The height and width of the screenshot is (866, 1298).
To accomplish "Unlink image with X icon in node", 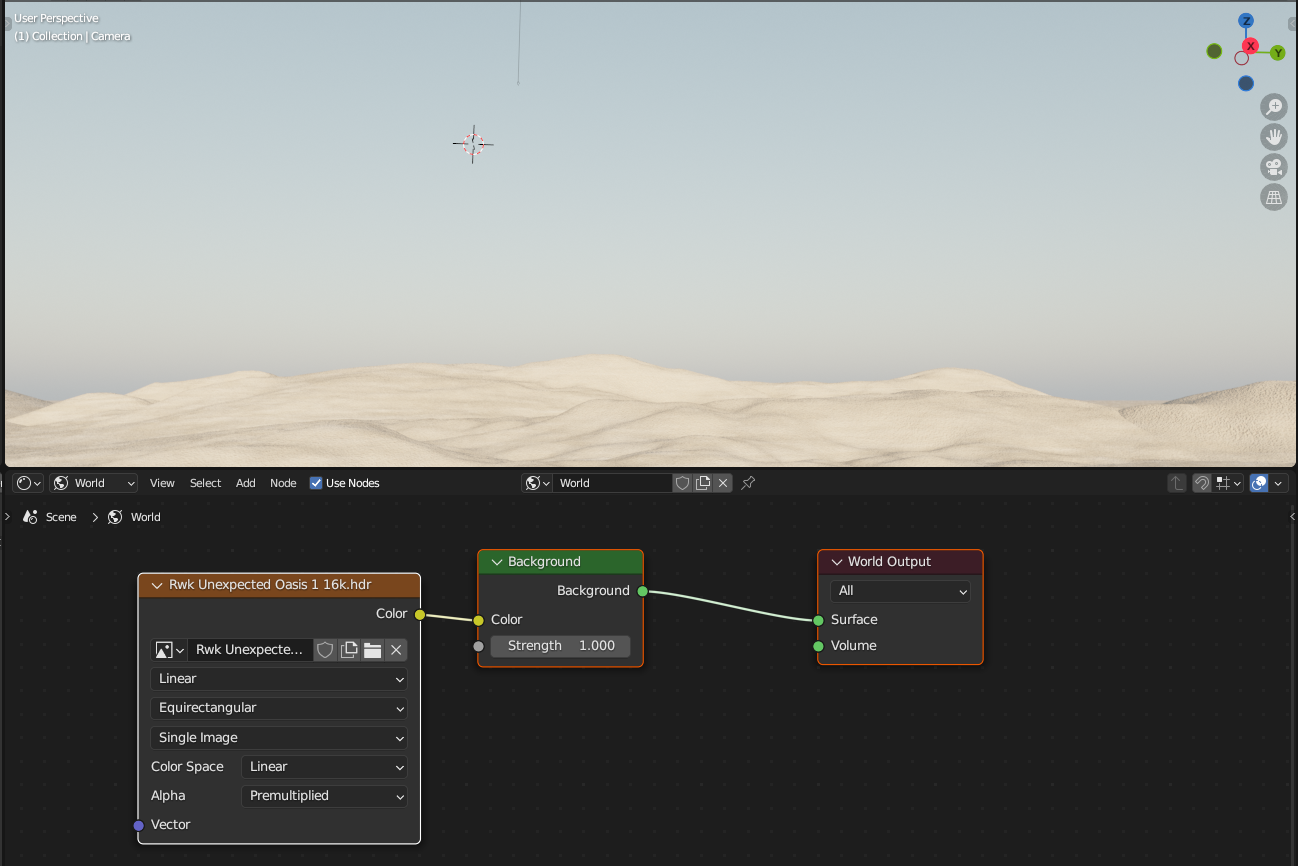I will click(396, 650).
